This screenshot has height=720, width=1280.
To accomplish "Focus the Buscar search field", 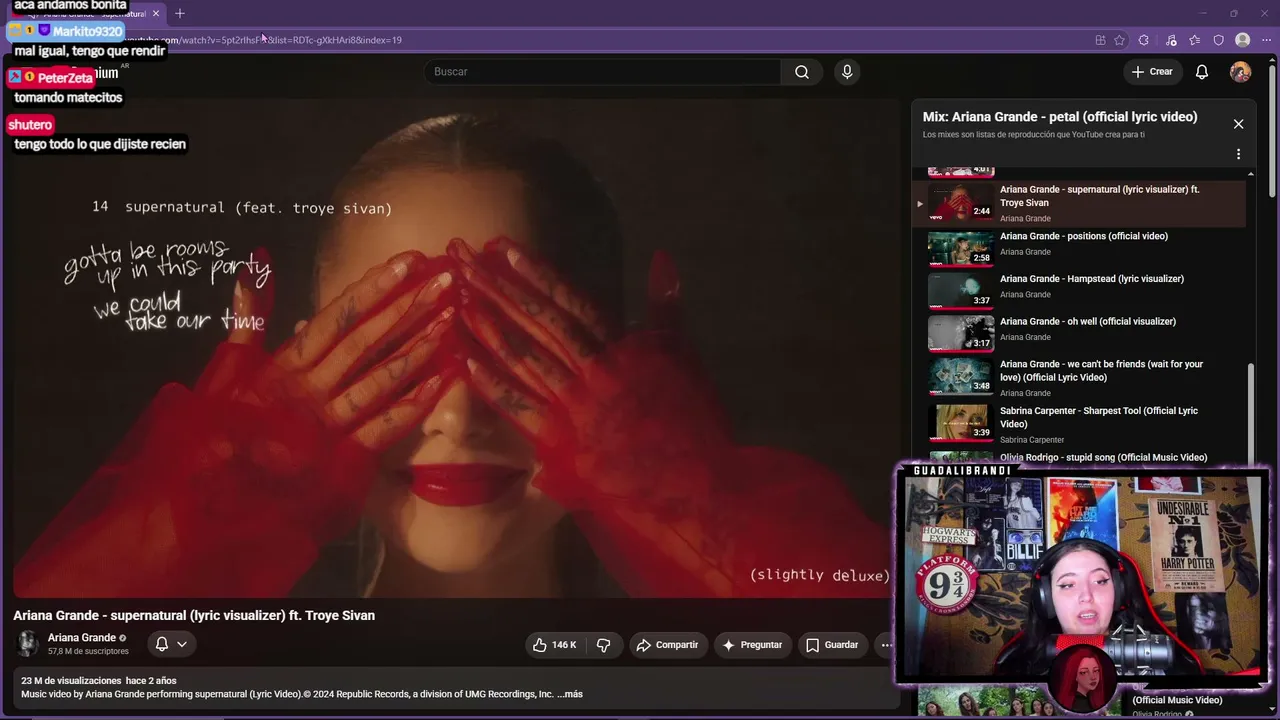I will tap(603, 72).
